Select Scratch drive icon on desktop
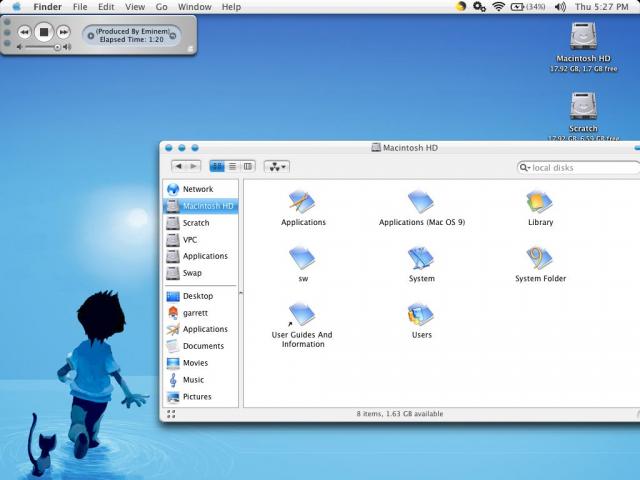Viewport: 640px width, 480px height. coord(583,107)
